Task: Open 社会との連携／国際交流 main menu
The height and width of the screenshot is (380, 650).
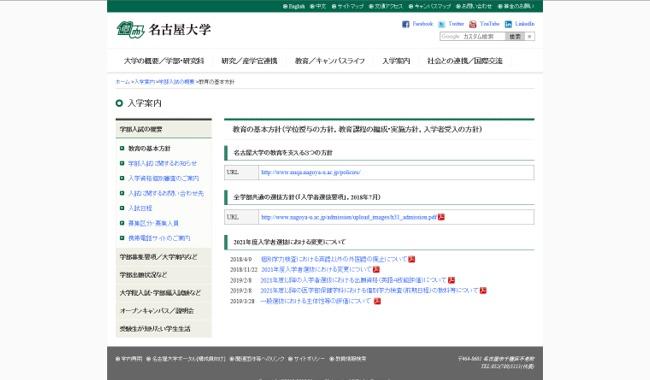Action: [465, 61]
